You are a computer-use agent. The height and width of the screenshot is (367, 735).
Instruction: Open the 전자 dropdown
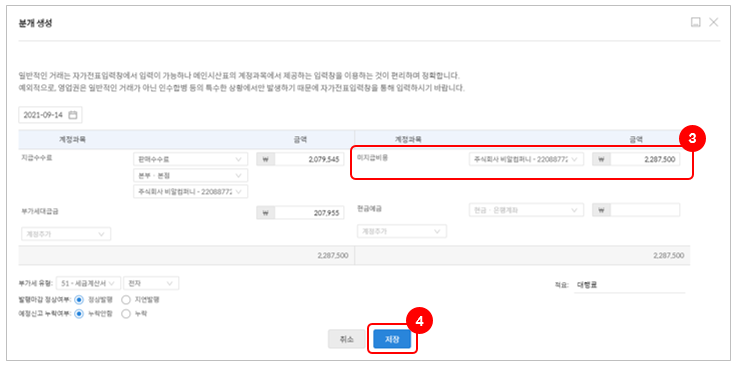point(151,283)
